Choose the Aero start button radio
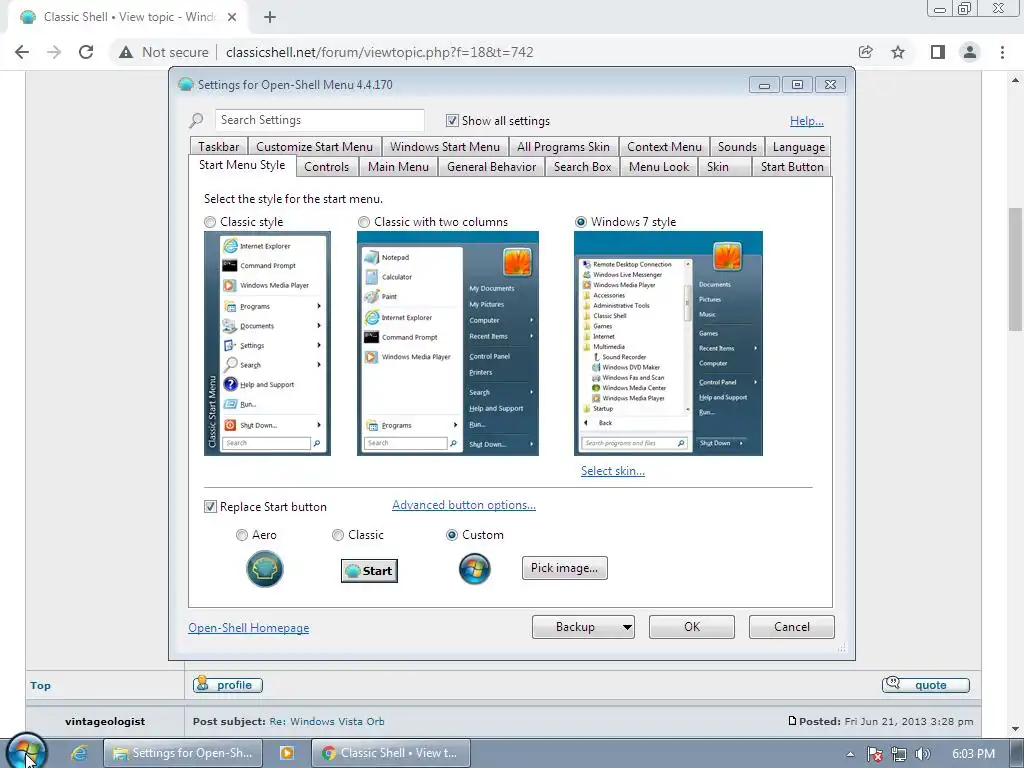 click(x=242, y=535)
